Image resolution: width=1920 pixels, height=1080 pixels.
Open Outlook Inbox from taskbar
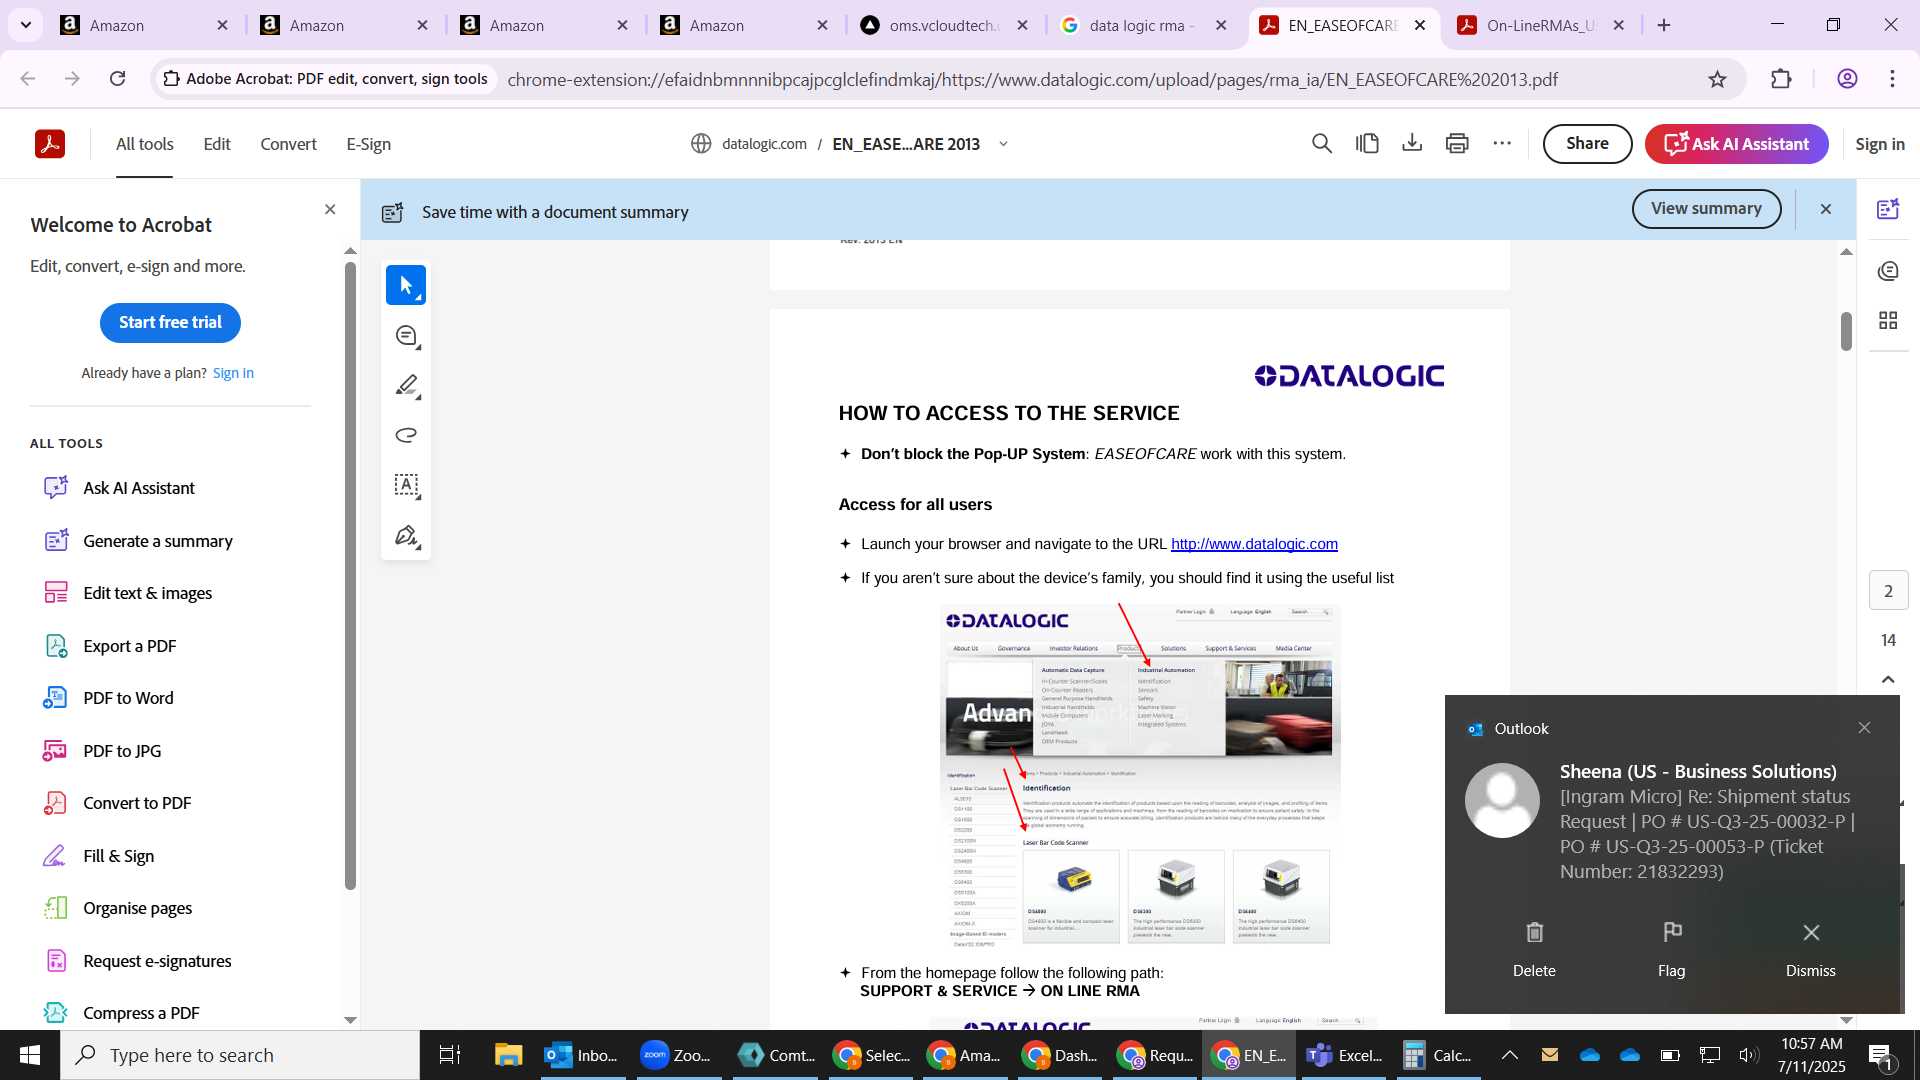(x=582, y=1055)
